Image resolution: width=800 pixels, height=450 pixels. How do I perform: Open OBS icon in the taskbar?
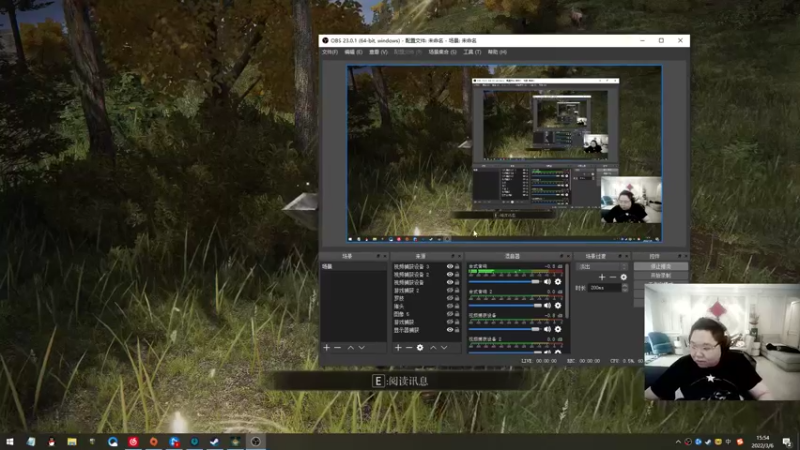(x=256, y=442)
